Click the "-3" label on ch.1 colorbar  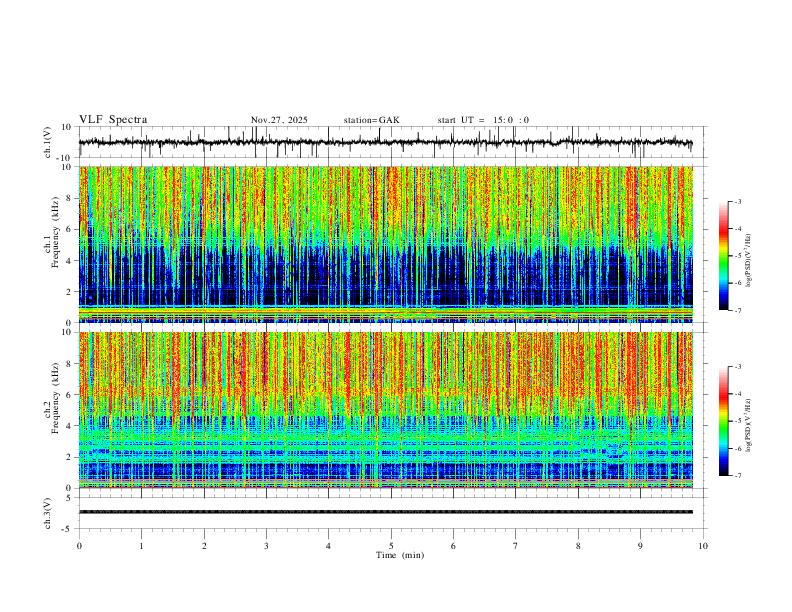[x=737, y=201]
